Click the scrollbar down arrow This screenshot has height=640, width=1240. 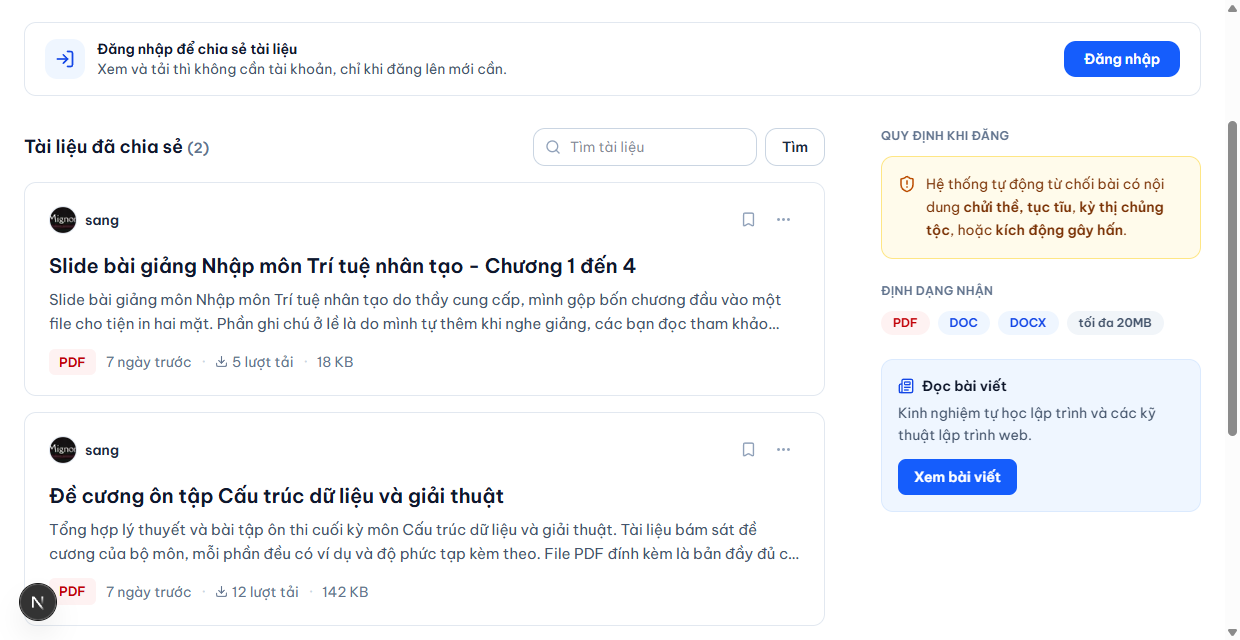point(1232,632)
